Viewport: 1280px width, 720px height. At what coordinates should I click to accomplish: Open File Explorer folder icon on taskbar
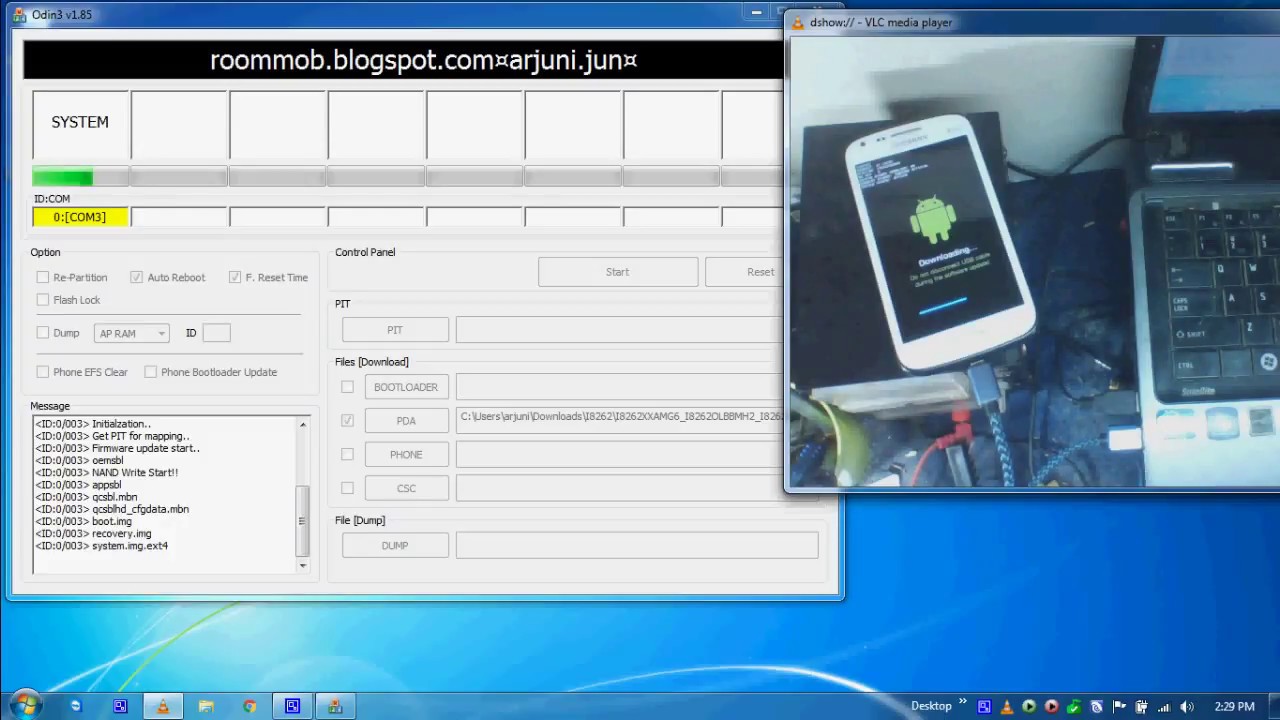pos(206,706)
